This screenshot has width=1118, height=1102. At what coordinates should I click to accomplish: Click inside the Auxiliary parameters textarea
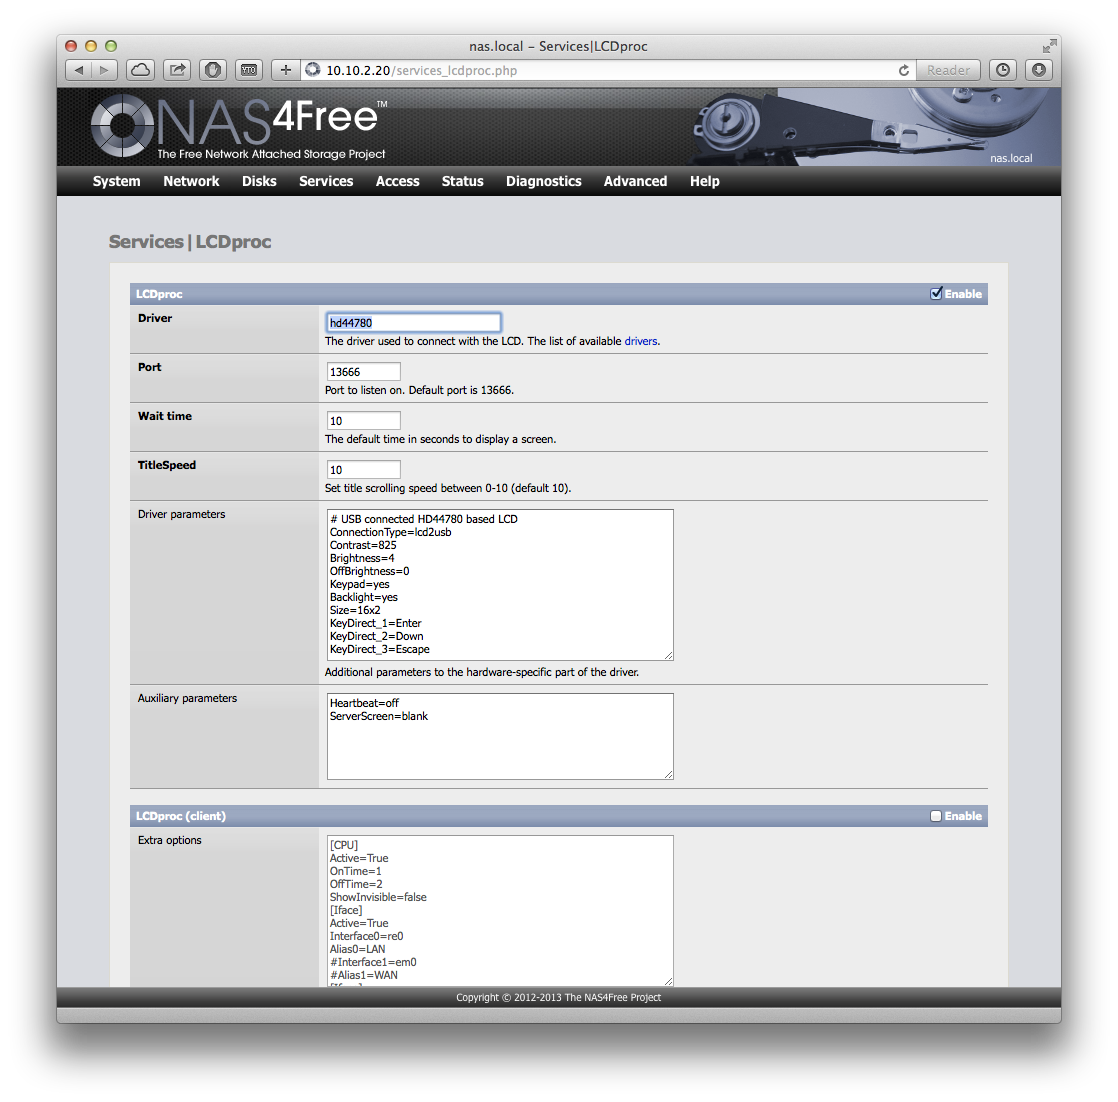pos(500,736)
